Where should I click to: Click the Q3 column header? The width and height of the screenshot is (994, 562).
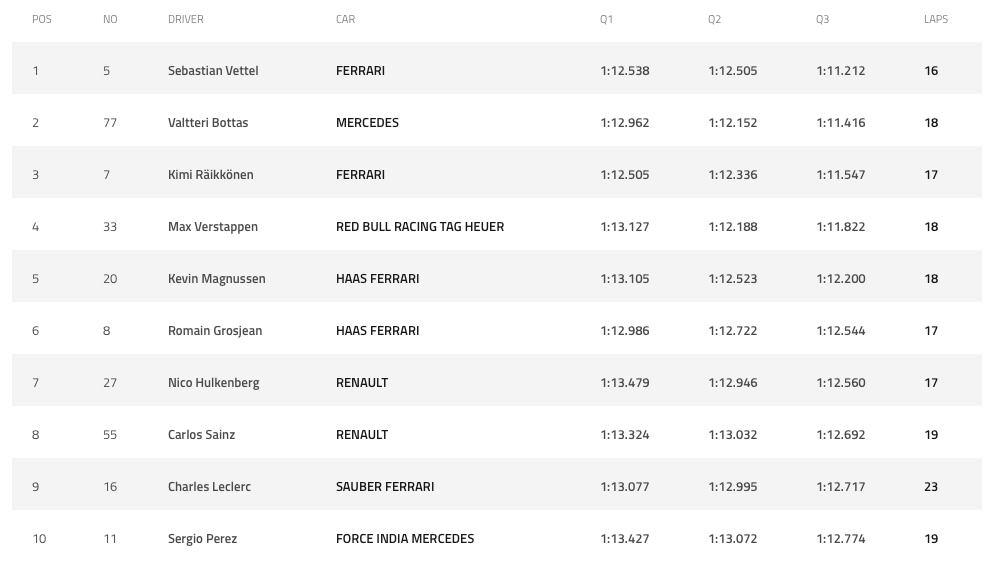tap(822, 19)
